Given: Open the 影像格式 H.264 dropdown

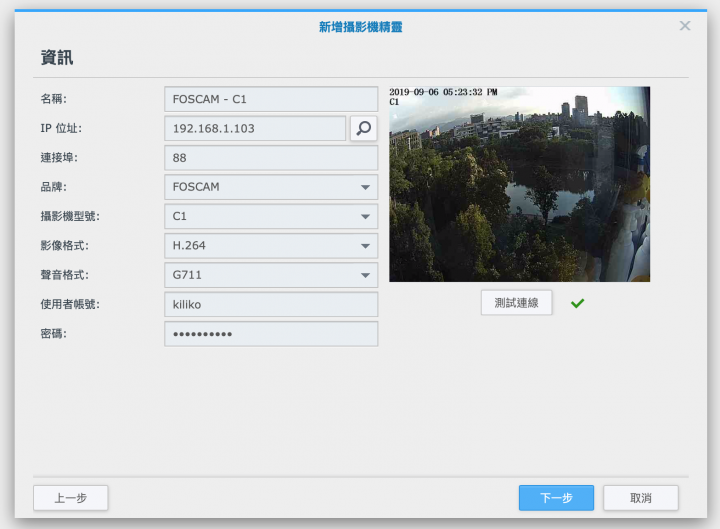Looking at the screenshot, I should pos(271,246).
